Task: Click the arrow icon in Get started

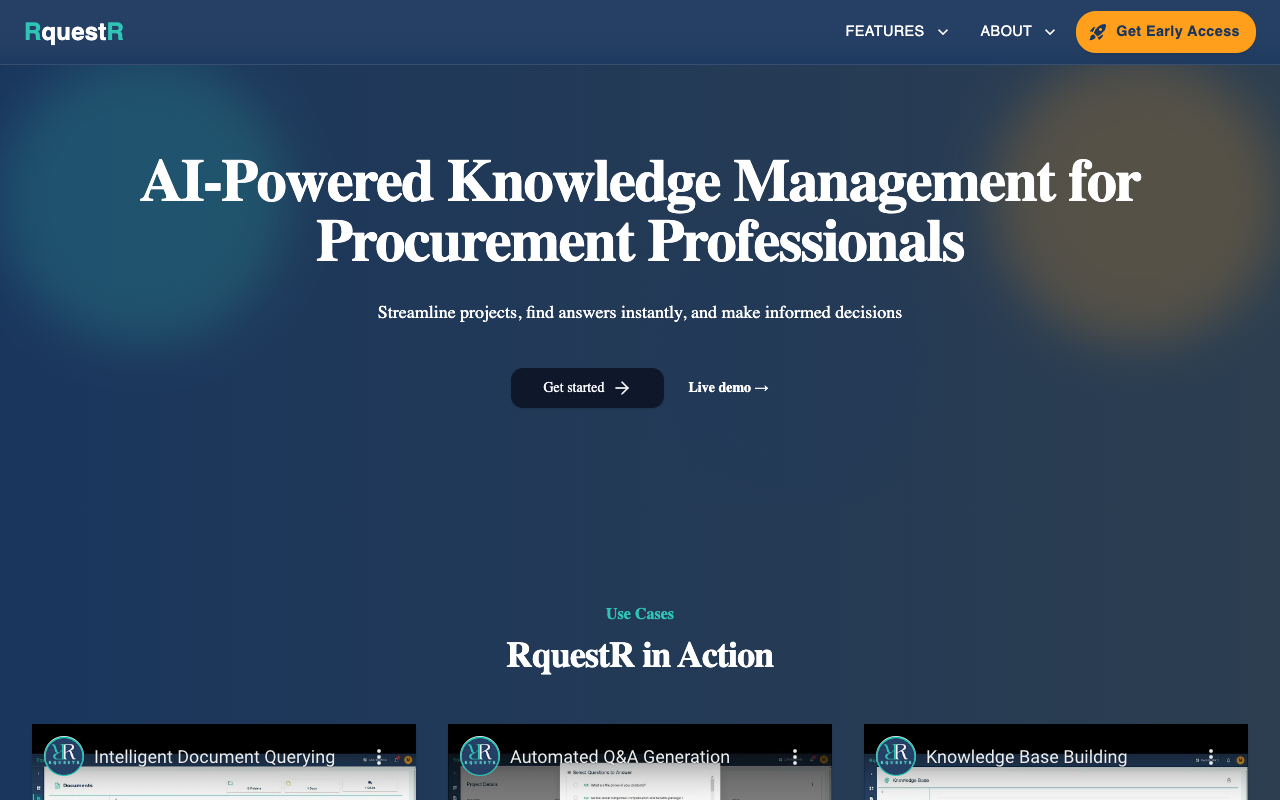Action: pos(622,388)
